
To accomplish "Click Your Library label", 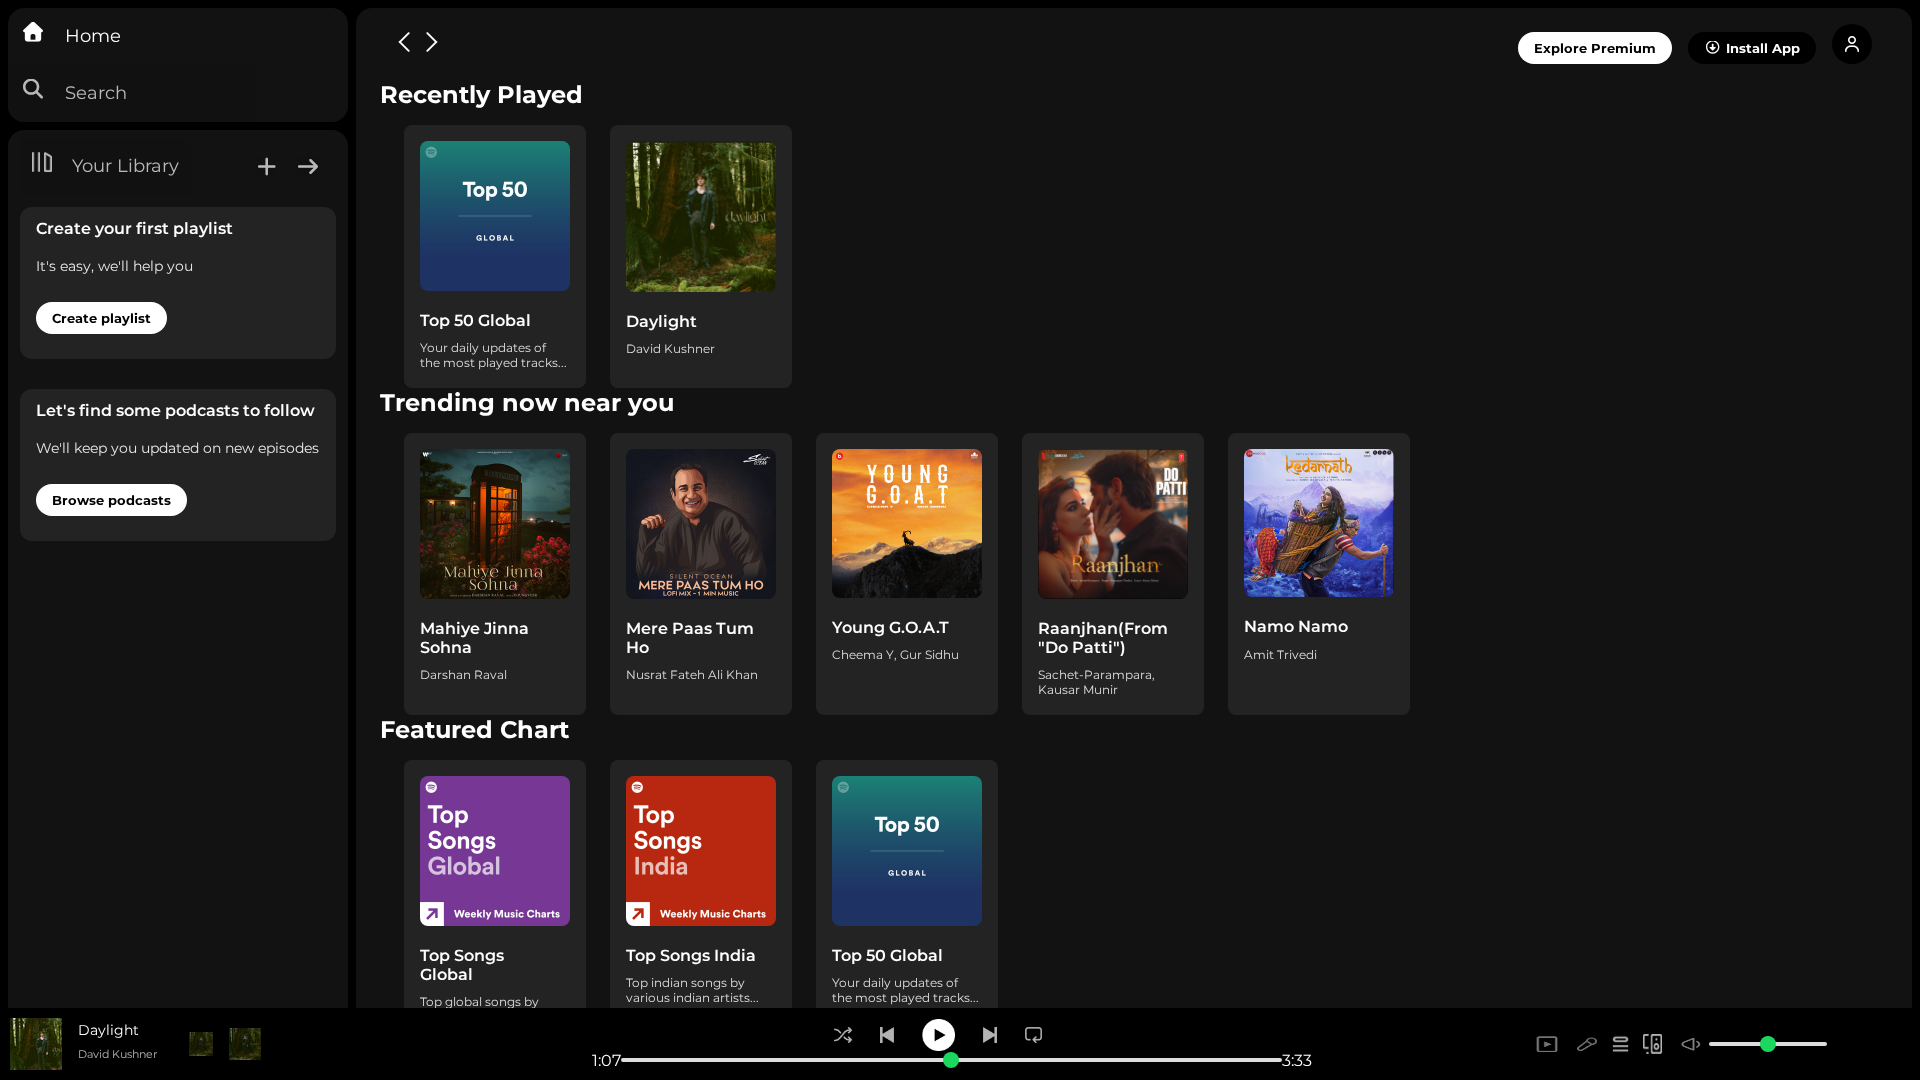I will [x=125, y=166].
